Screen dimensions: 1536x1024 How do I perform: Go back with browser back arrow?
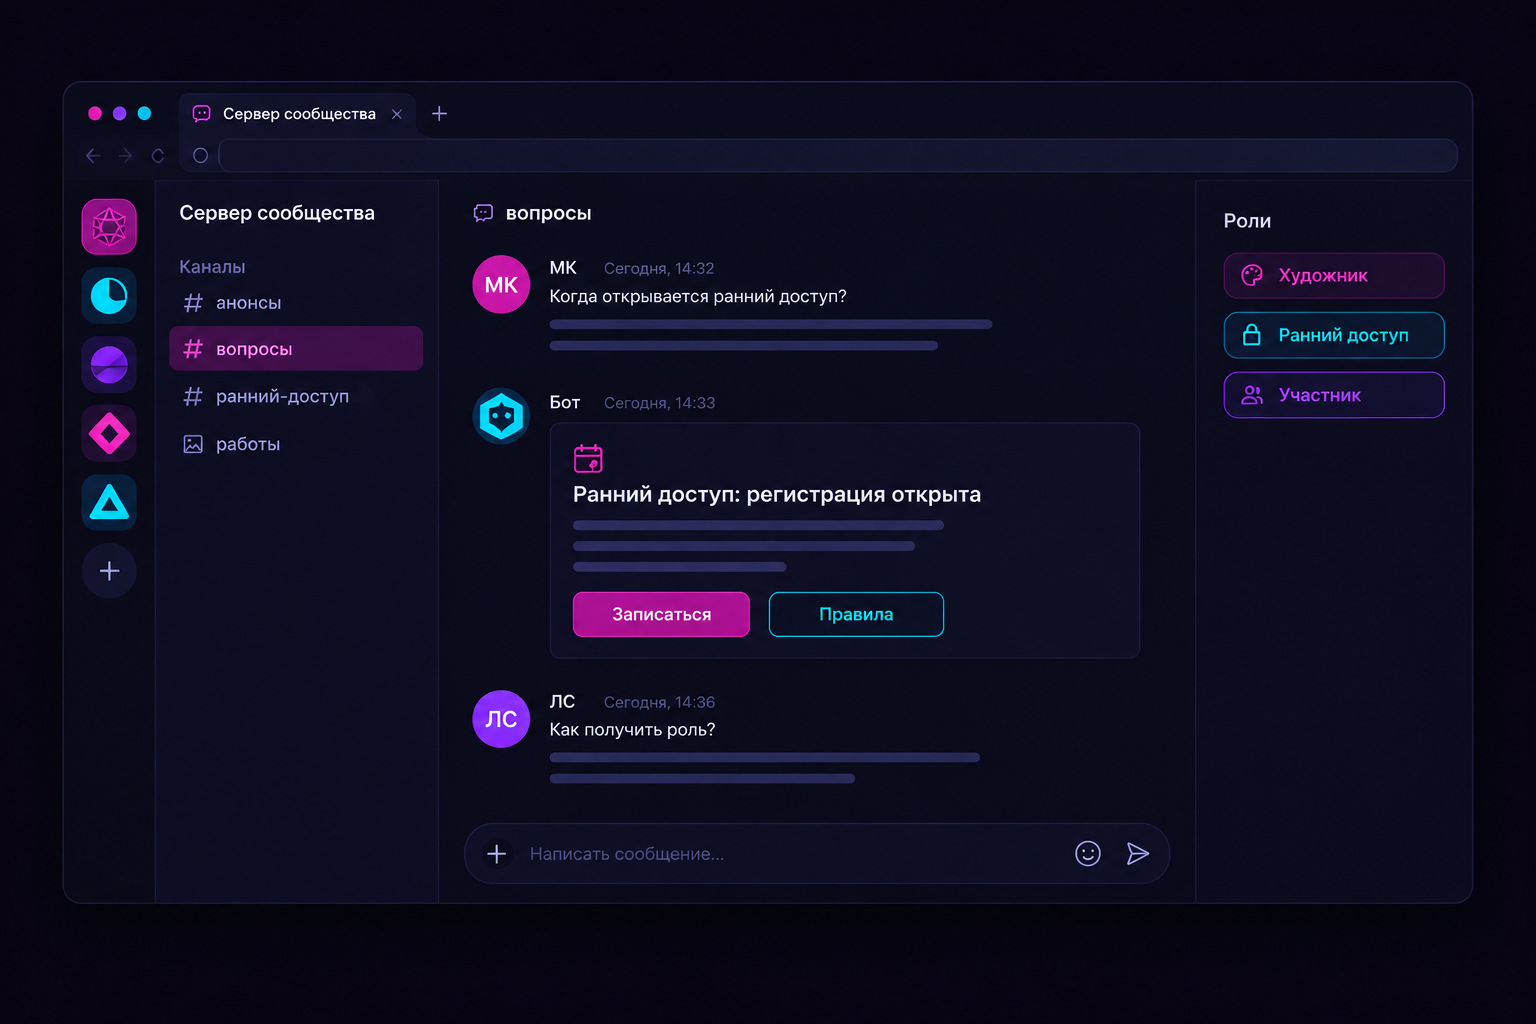93,155
